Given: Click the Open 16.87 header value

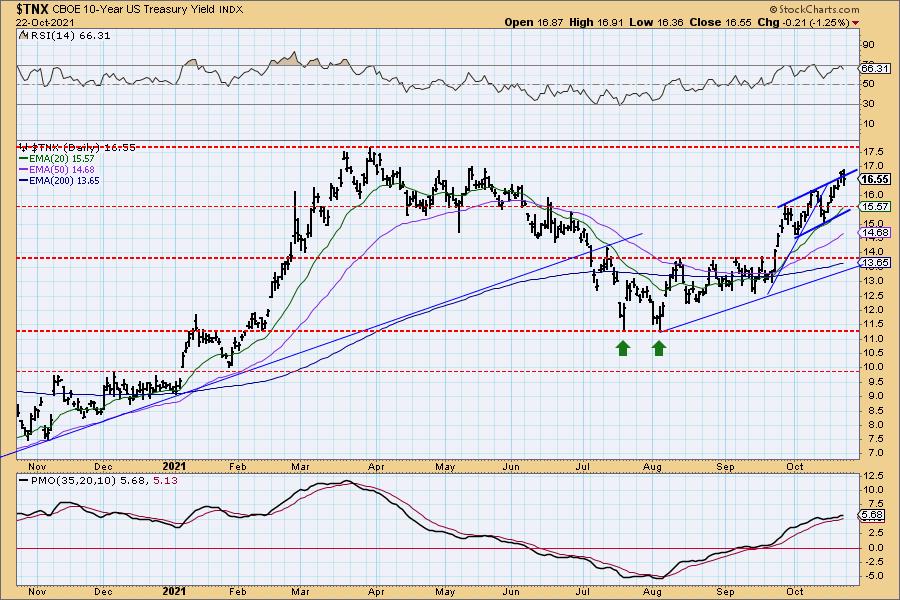Looking at the screenshot, I should point(535,22).
